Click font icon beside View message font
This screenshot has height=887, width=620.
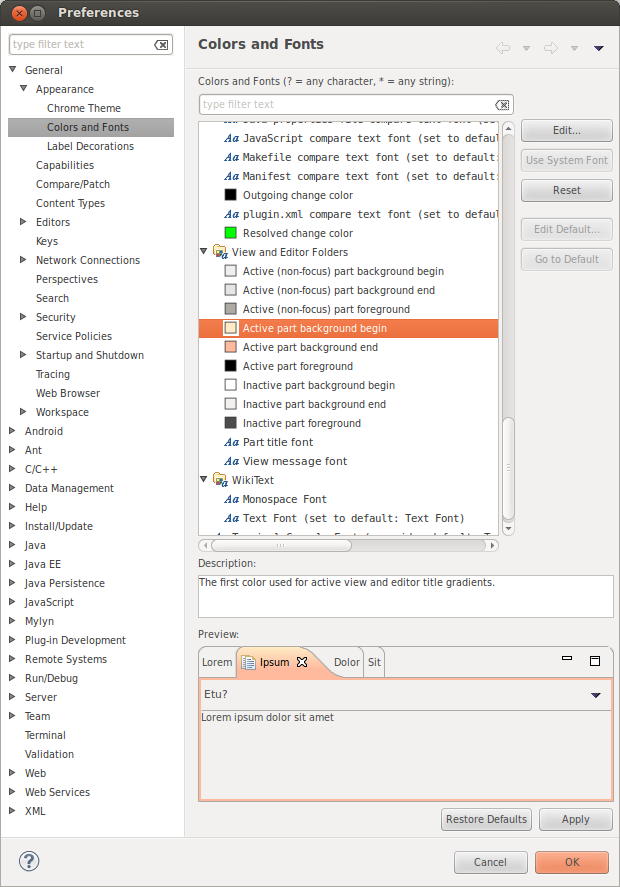231,462
